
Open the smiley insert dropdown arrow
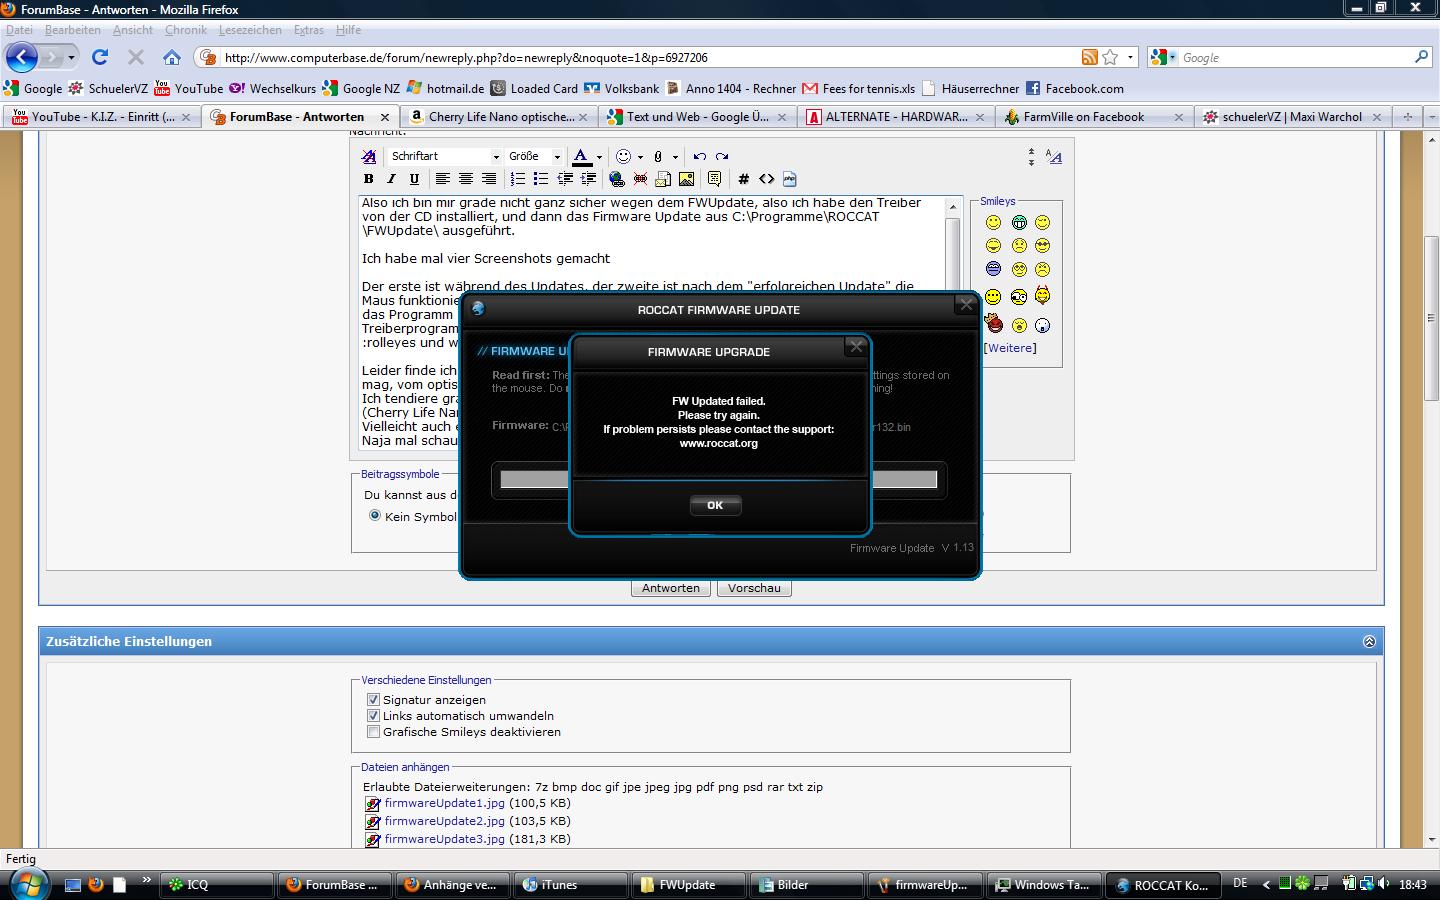point(640,157)
